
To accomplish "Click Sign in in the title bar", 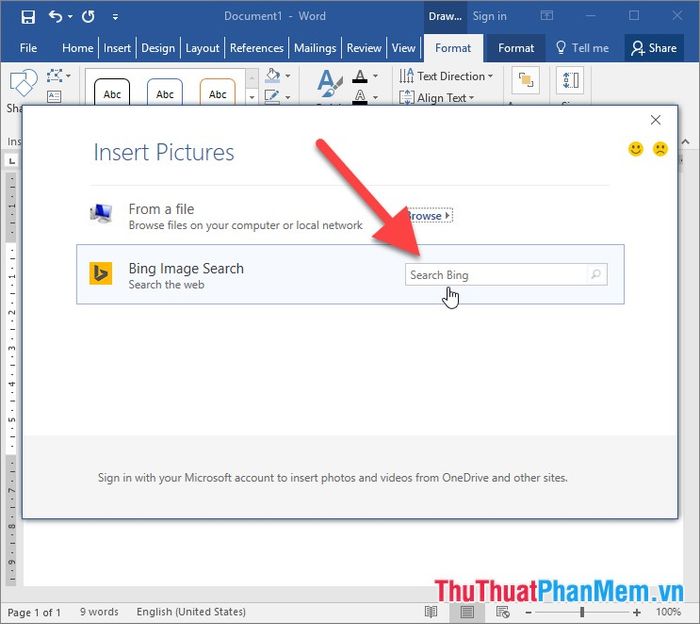I will click(x=489, y=17).
